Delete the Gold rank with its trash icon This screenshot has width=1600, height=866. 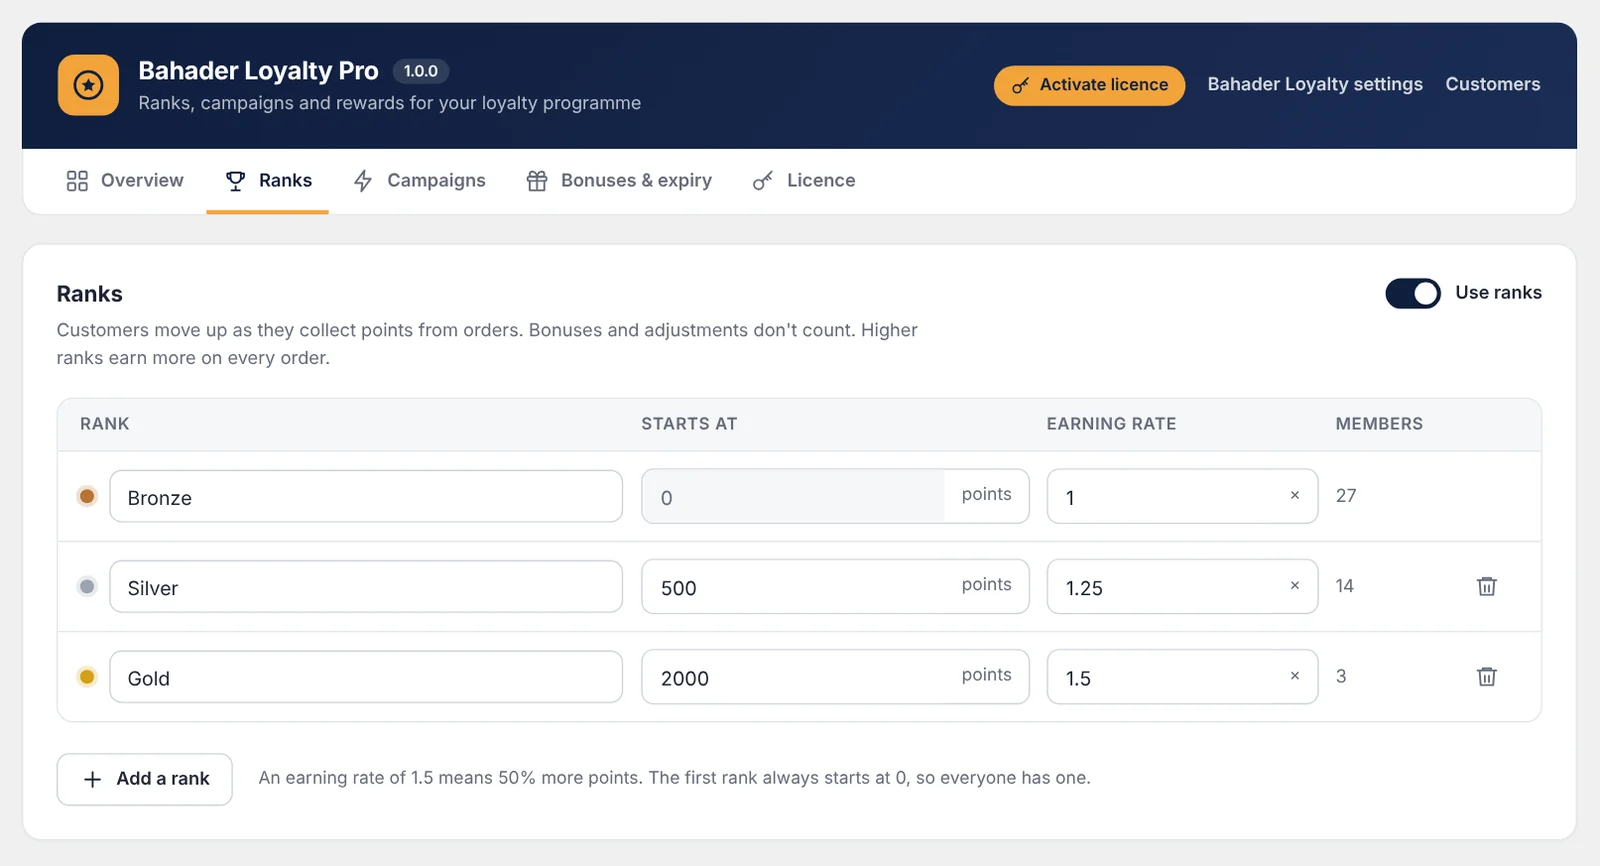[1487, 677]
